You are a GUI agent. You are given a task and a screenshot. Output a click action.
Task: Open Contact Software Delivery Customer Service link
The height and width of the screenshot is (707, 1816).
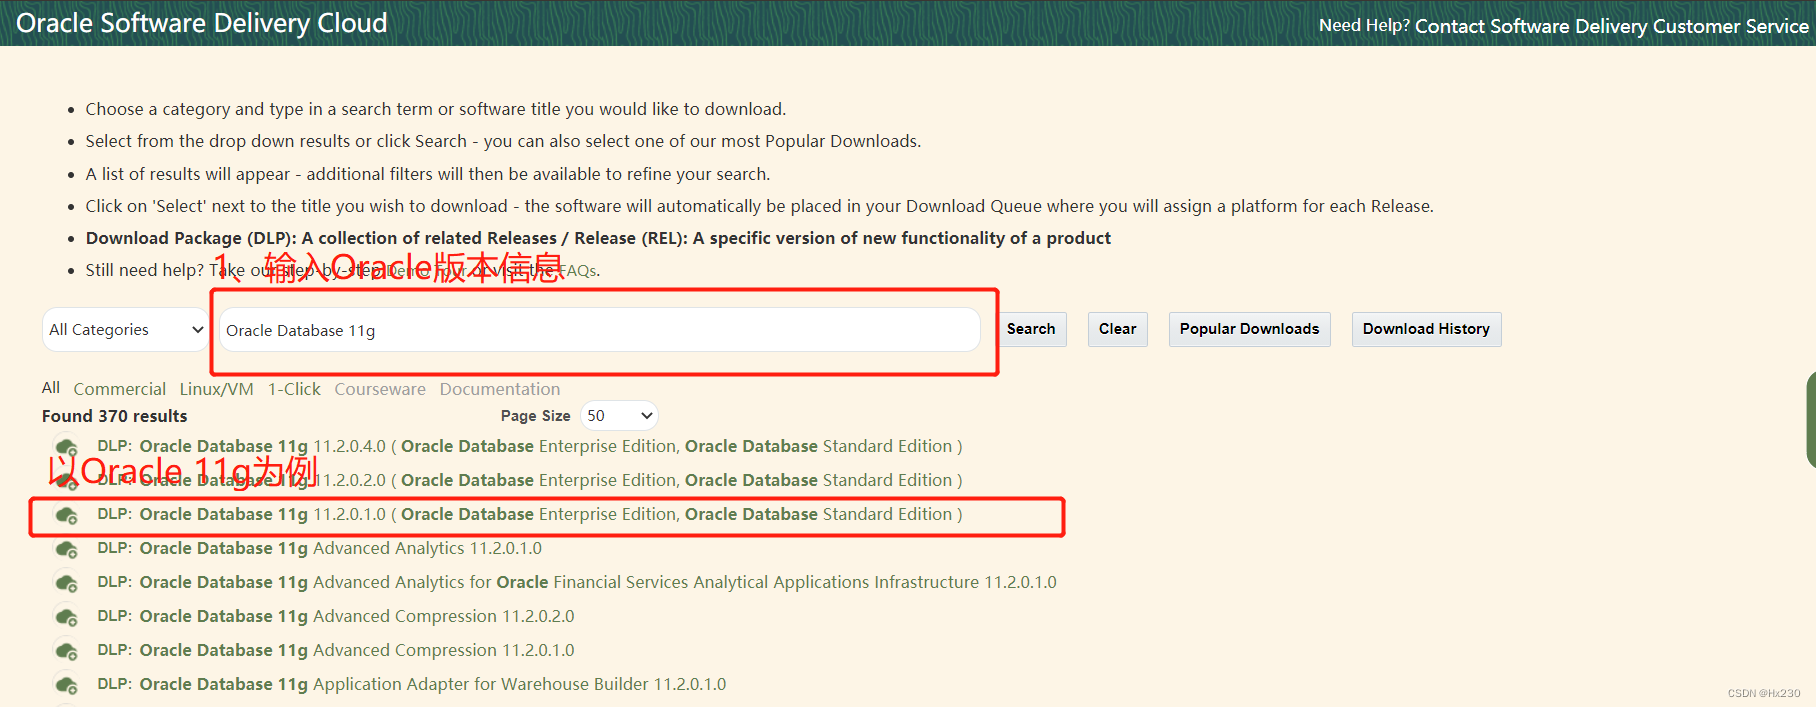tap(1611, 26)
